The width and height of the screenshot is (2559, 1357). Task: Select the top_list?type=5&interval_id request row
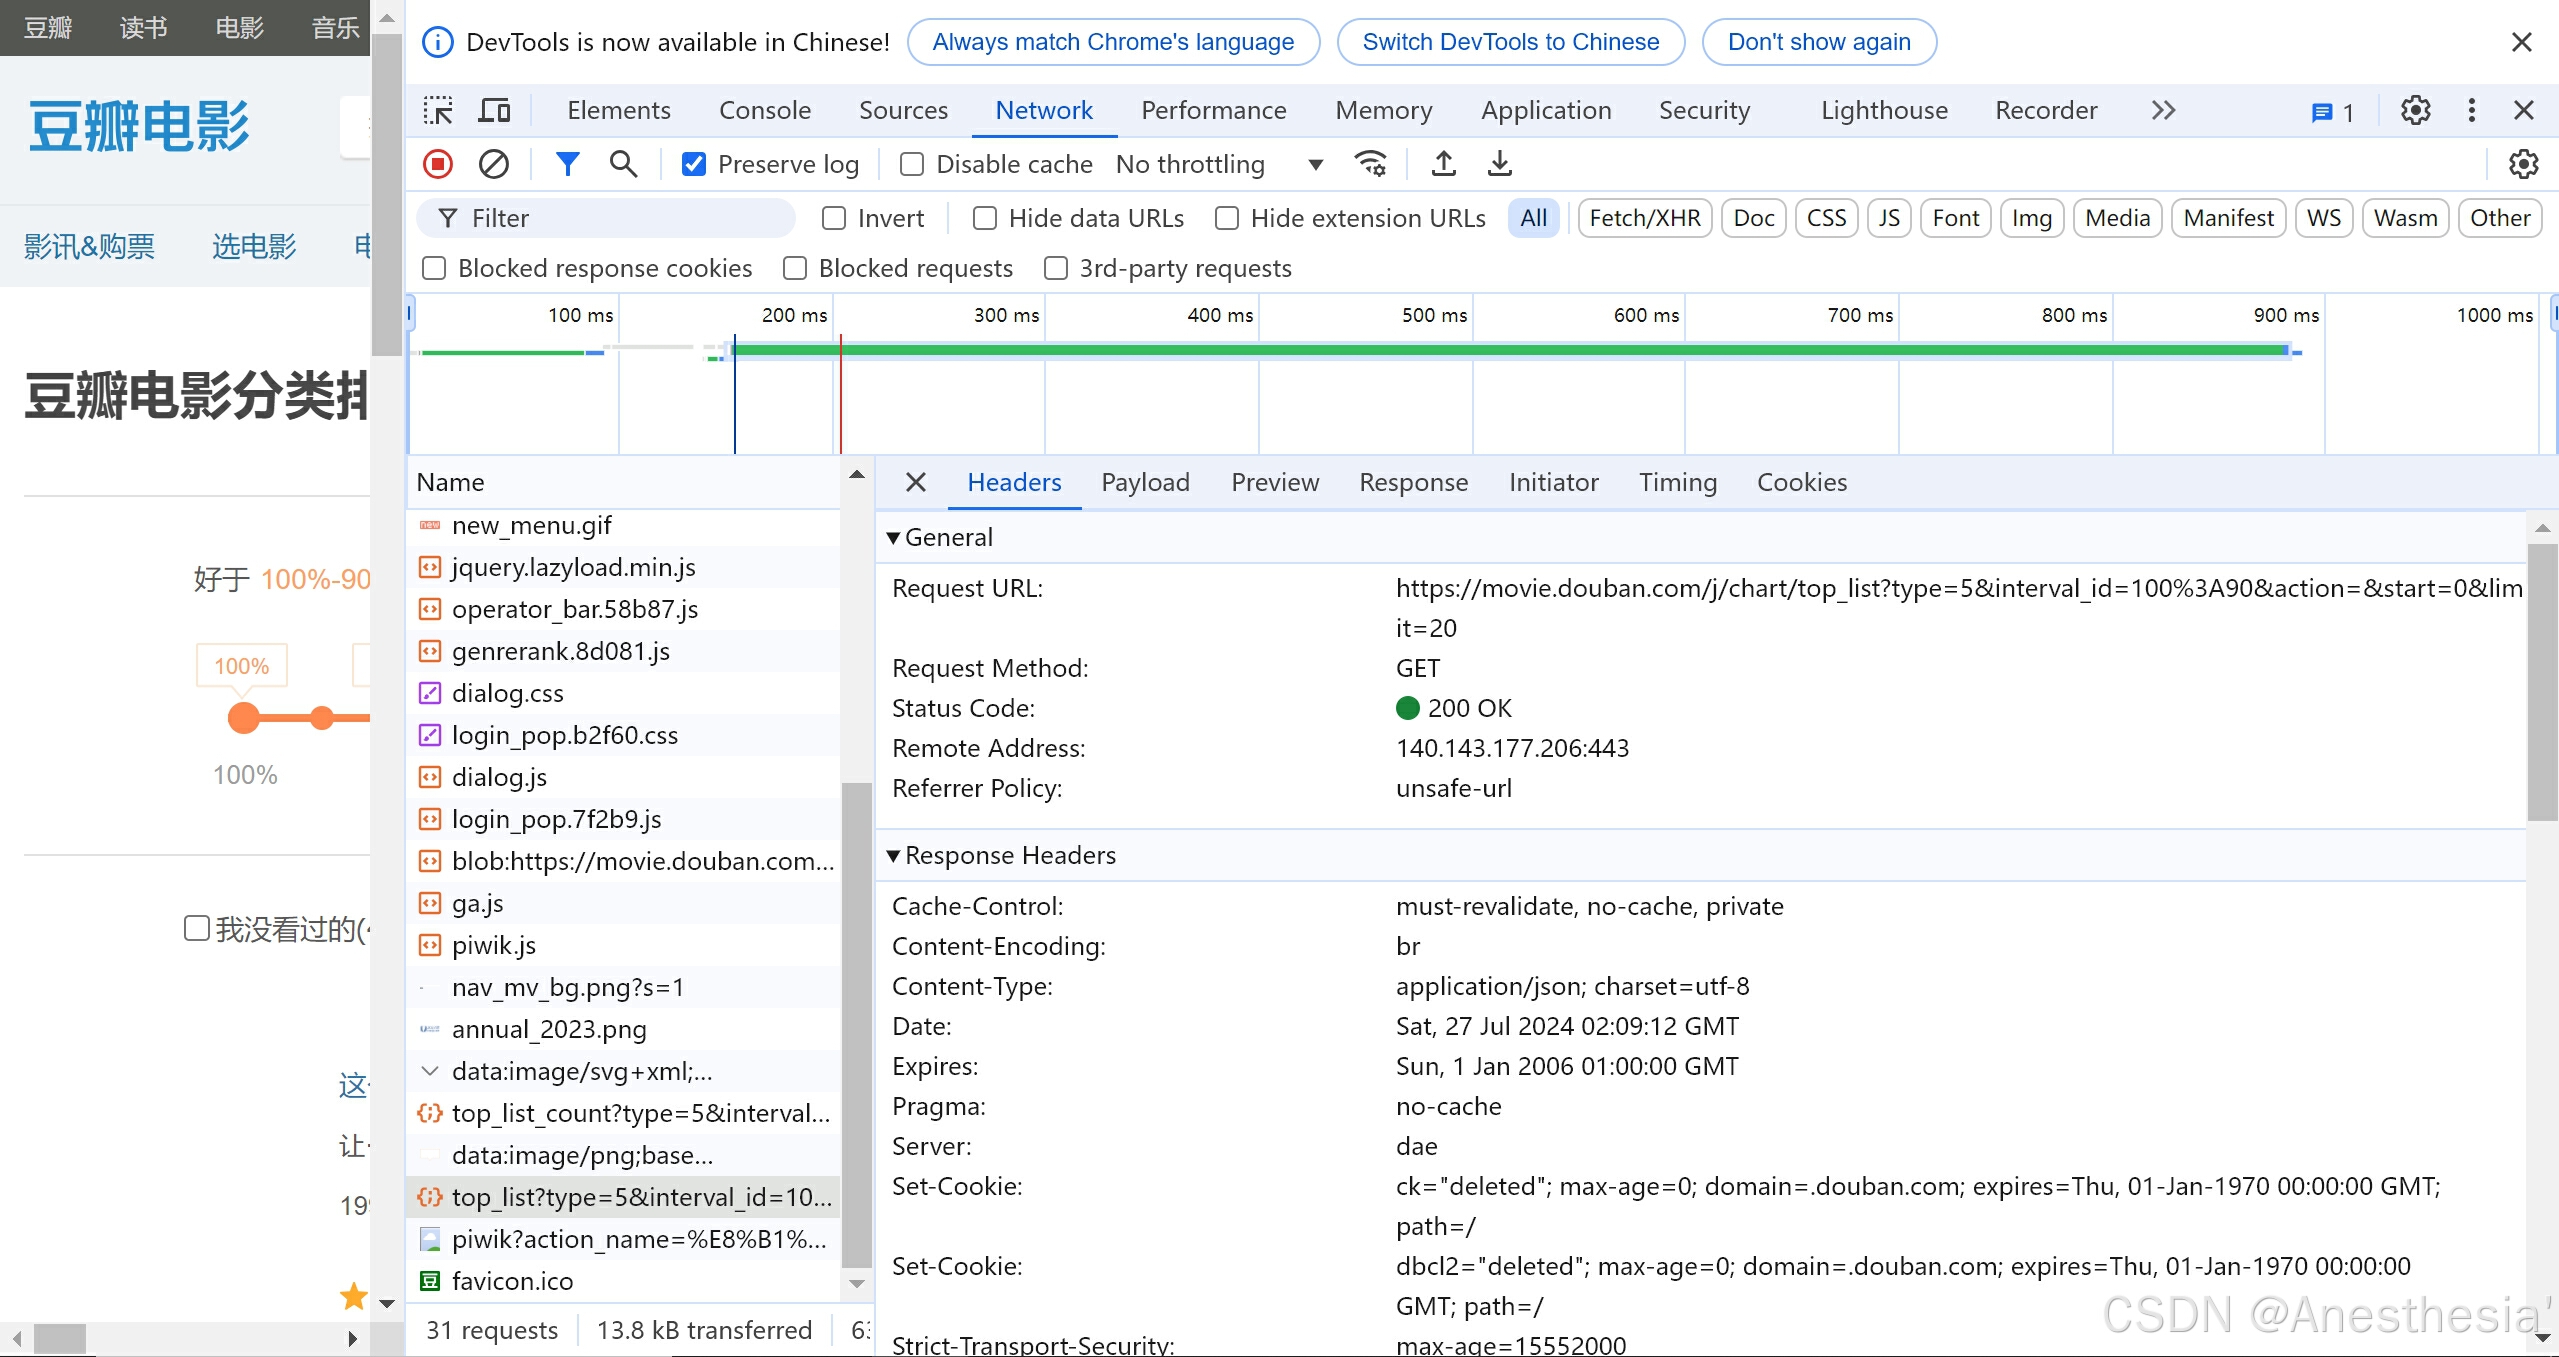(624, 1198)
